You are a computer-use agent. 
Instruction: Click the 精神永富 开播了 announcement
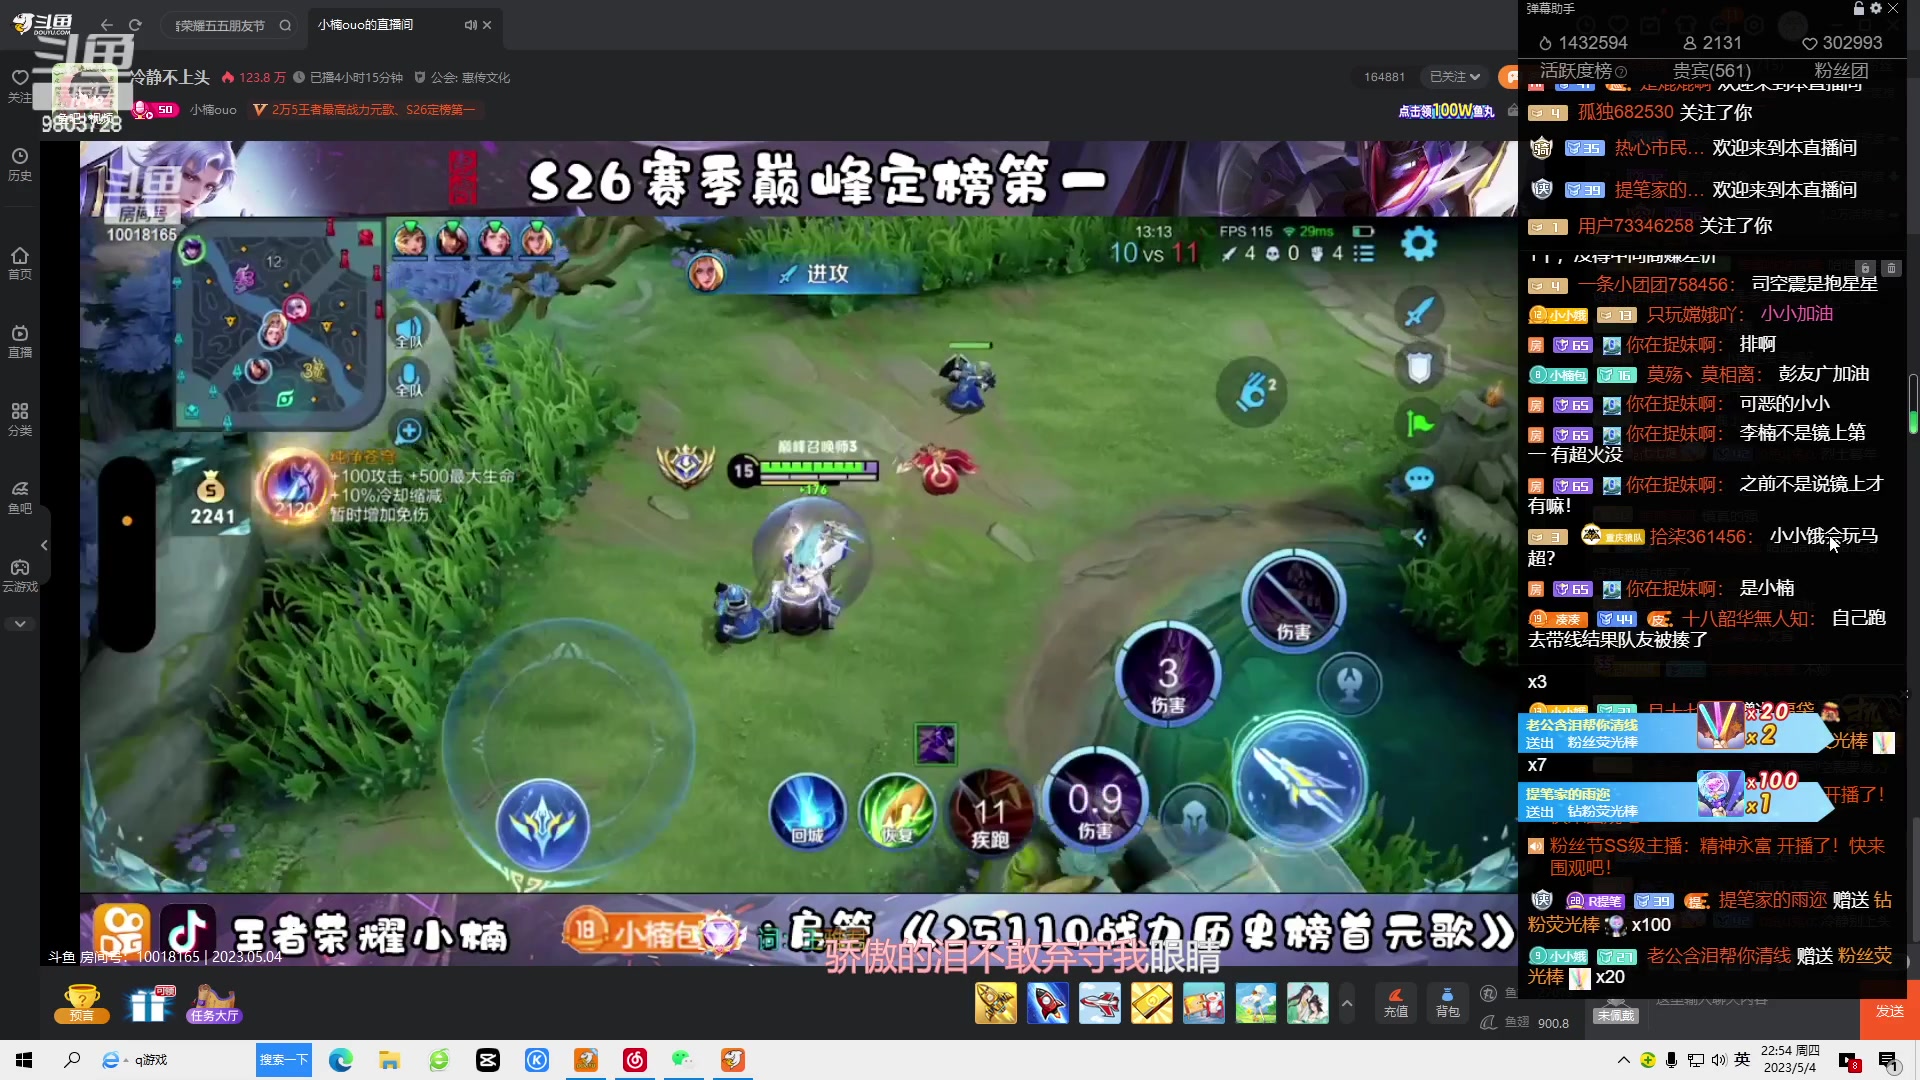(x=1717, y=856)
